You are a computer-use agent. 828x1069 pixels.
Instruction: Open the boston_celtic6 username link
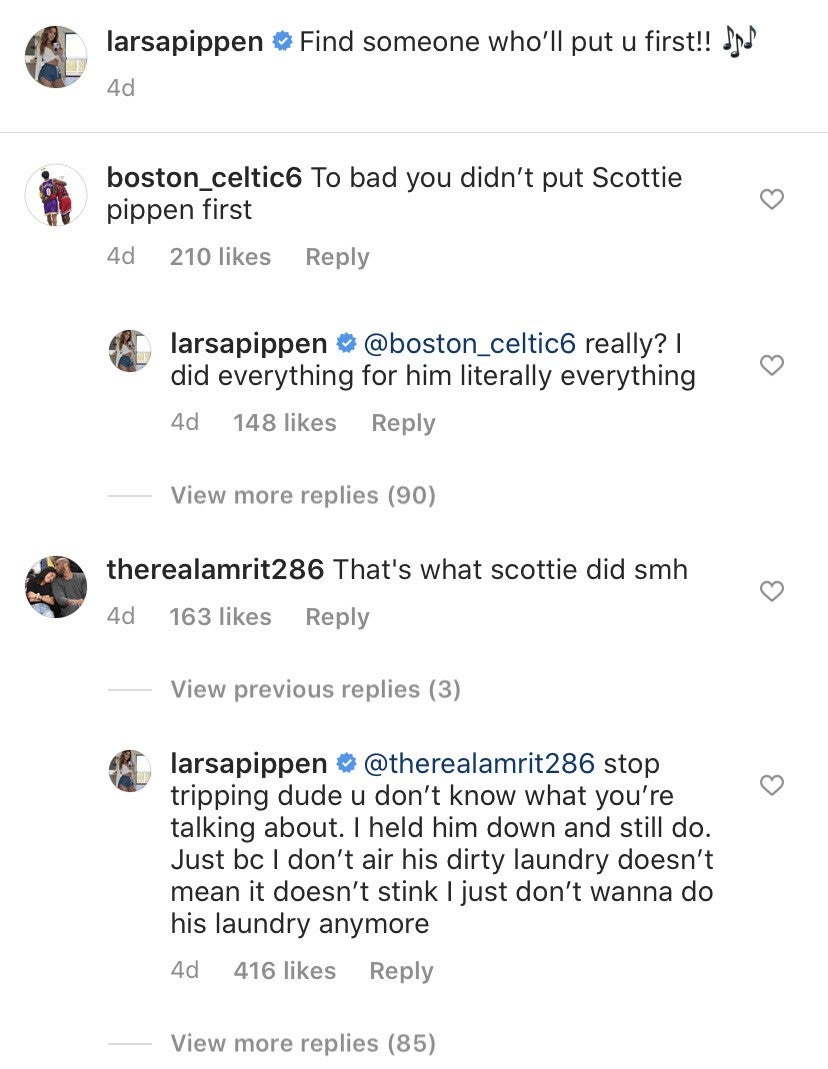click(204, 179)
